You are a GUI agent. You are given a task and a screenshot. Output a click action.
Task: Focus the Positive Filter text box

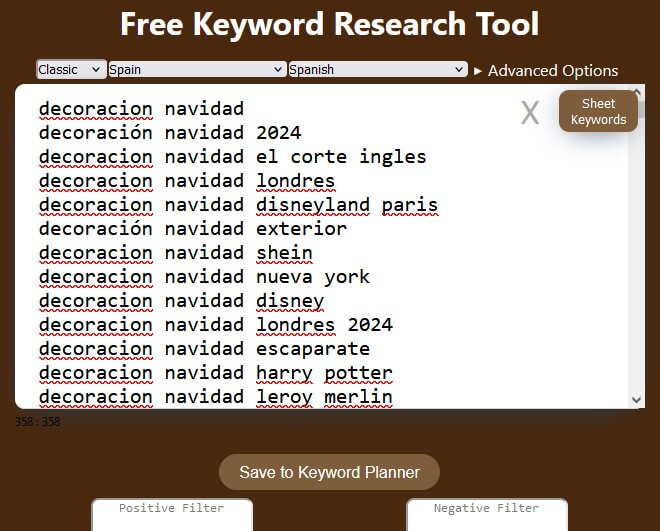click(x=171, y=519)
